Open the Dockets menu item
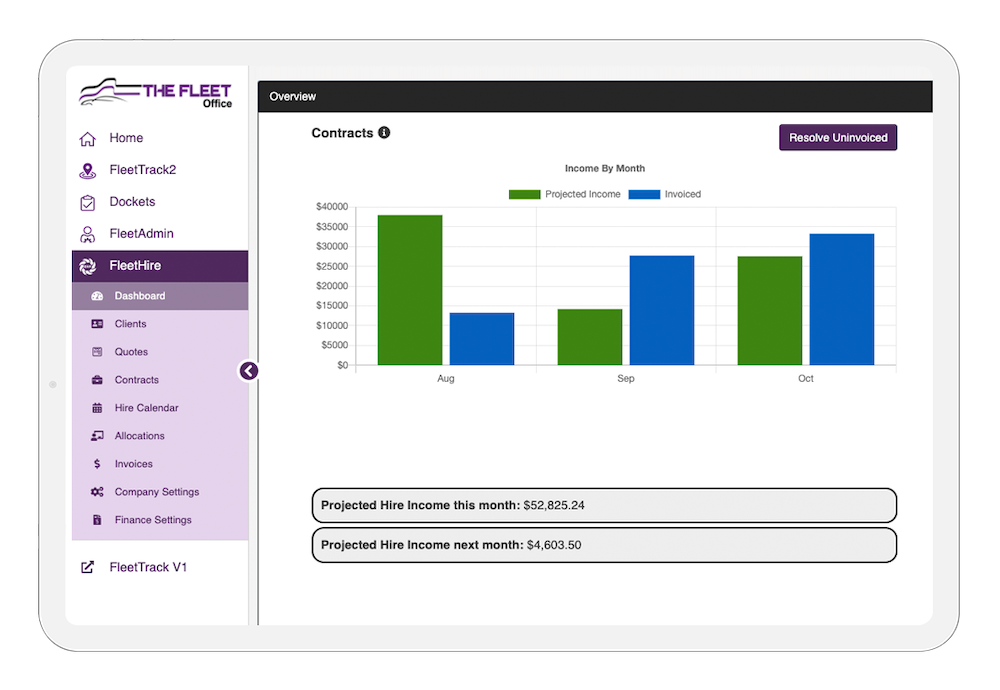This screenshot has height=690, width=1000. pyautogui.click(x=159, y=202)
